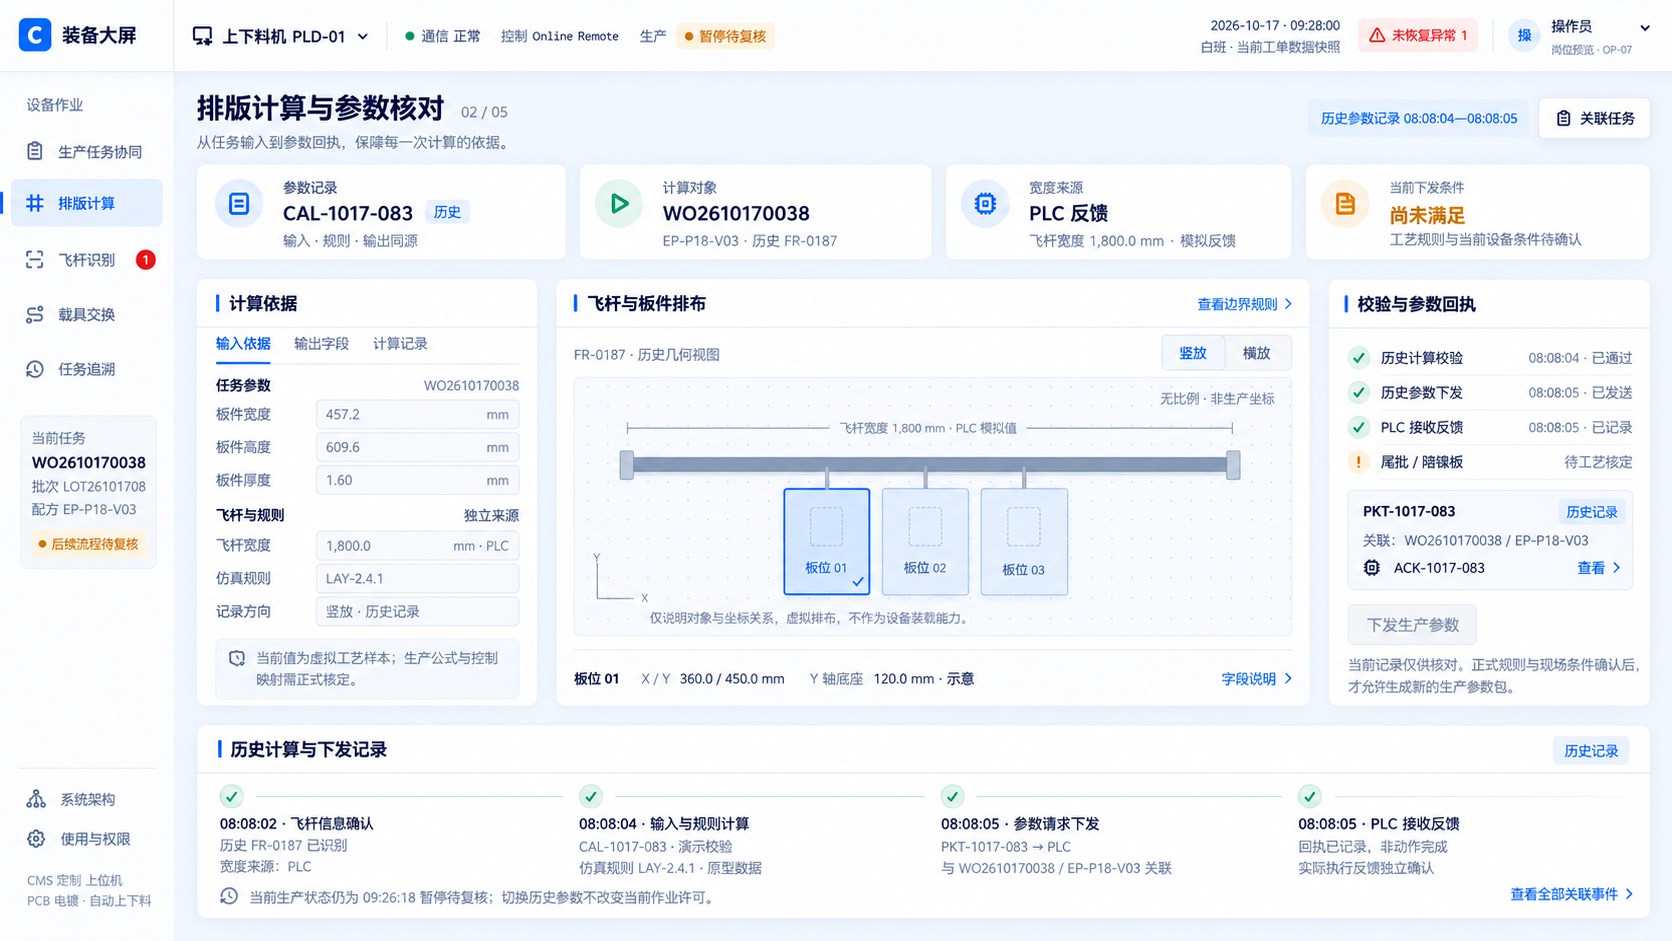The width and height of the screenshot is (1672, 941).
Task: Click the 关联任务 button
Action: 1595,118
